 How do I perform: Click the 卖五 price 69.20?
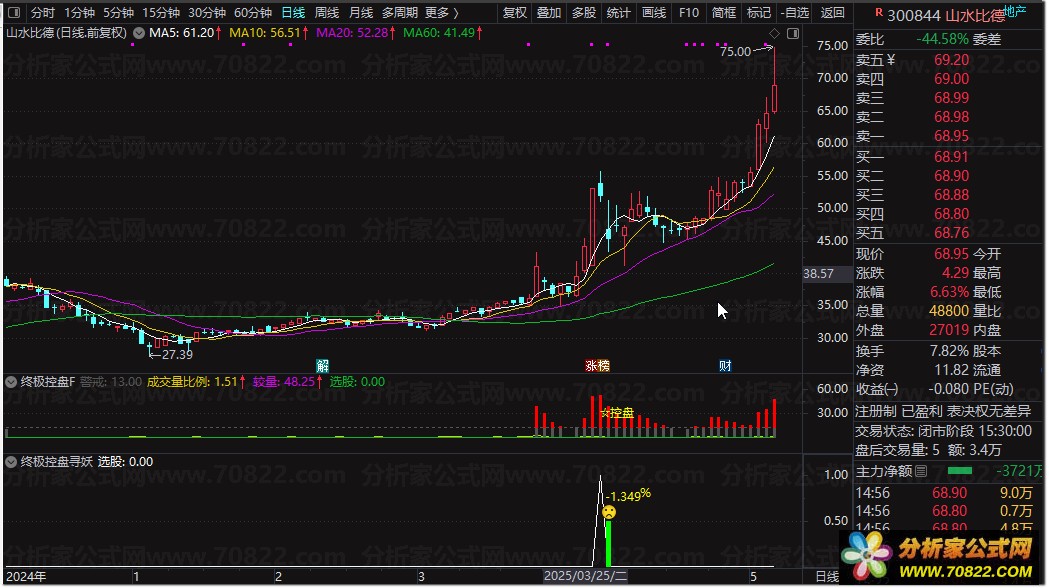(951, 60)
